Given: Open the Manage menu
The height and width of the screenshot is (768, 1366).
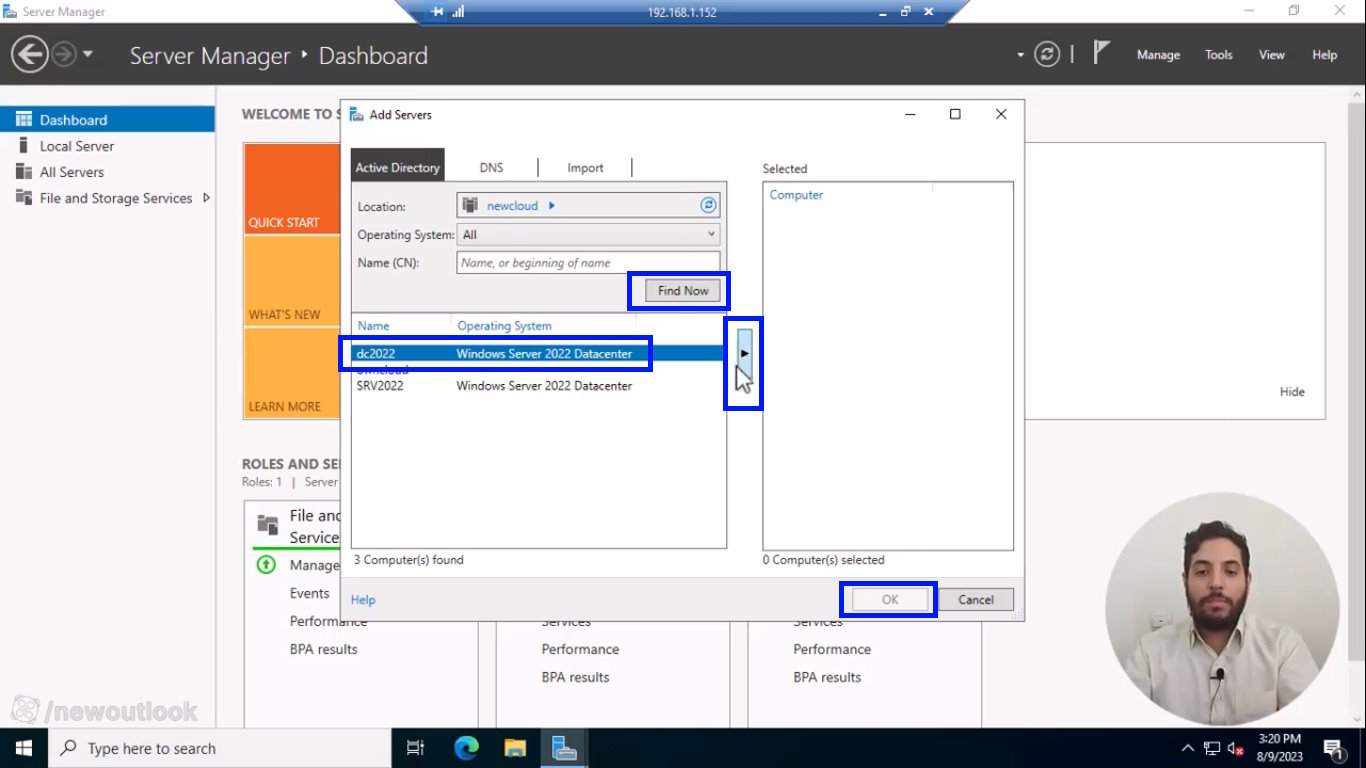Looking at the screenshot, I should (x=1158, y=55).
